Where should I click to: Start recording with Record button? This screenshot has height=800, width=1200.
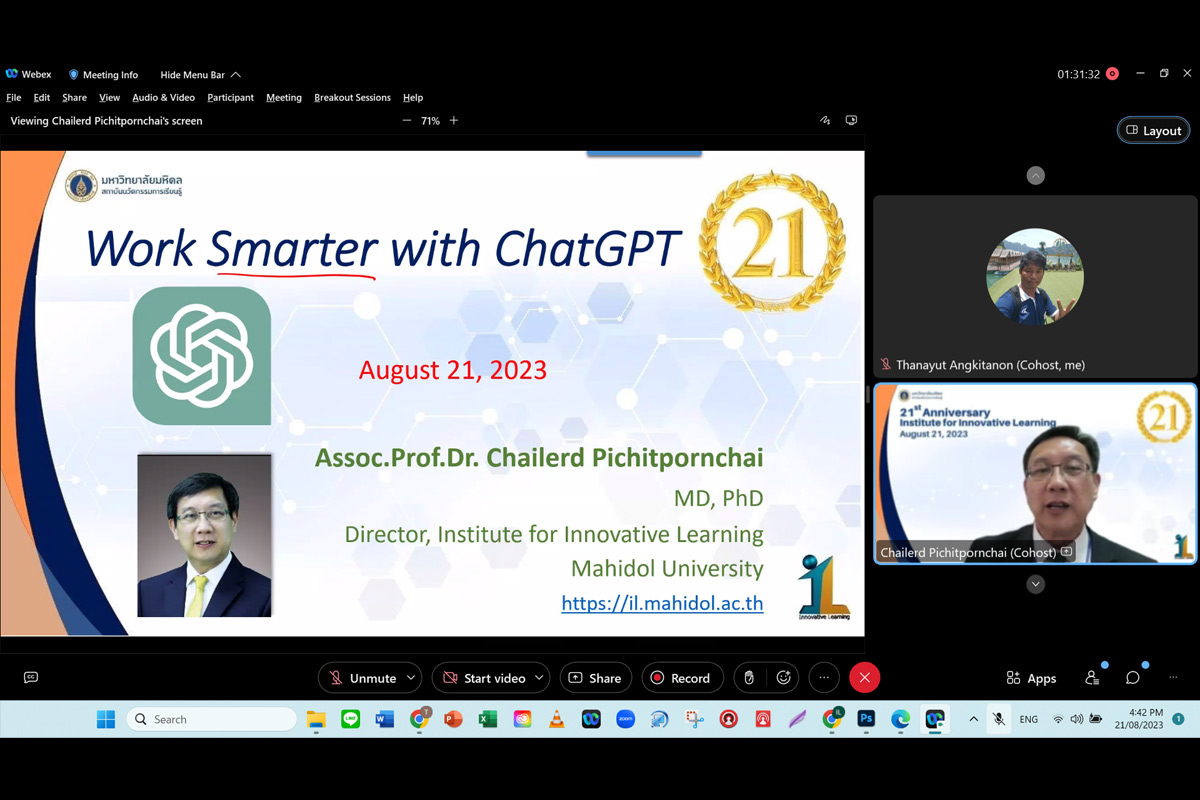681,678
